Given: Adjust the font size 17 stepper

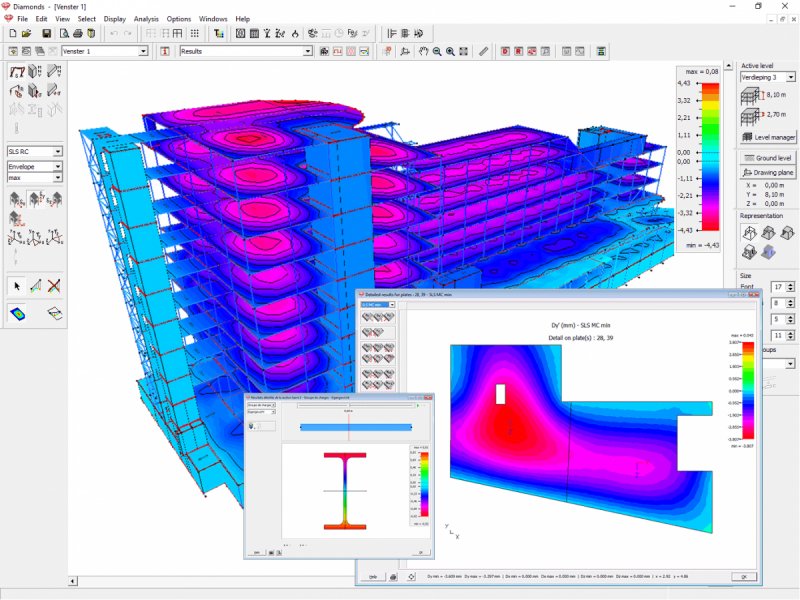Looking at the screenshot, I should 790,287.
